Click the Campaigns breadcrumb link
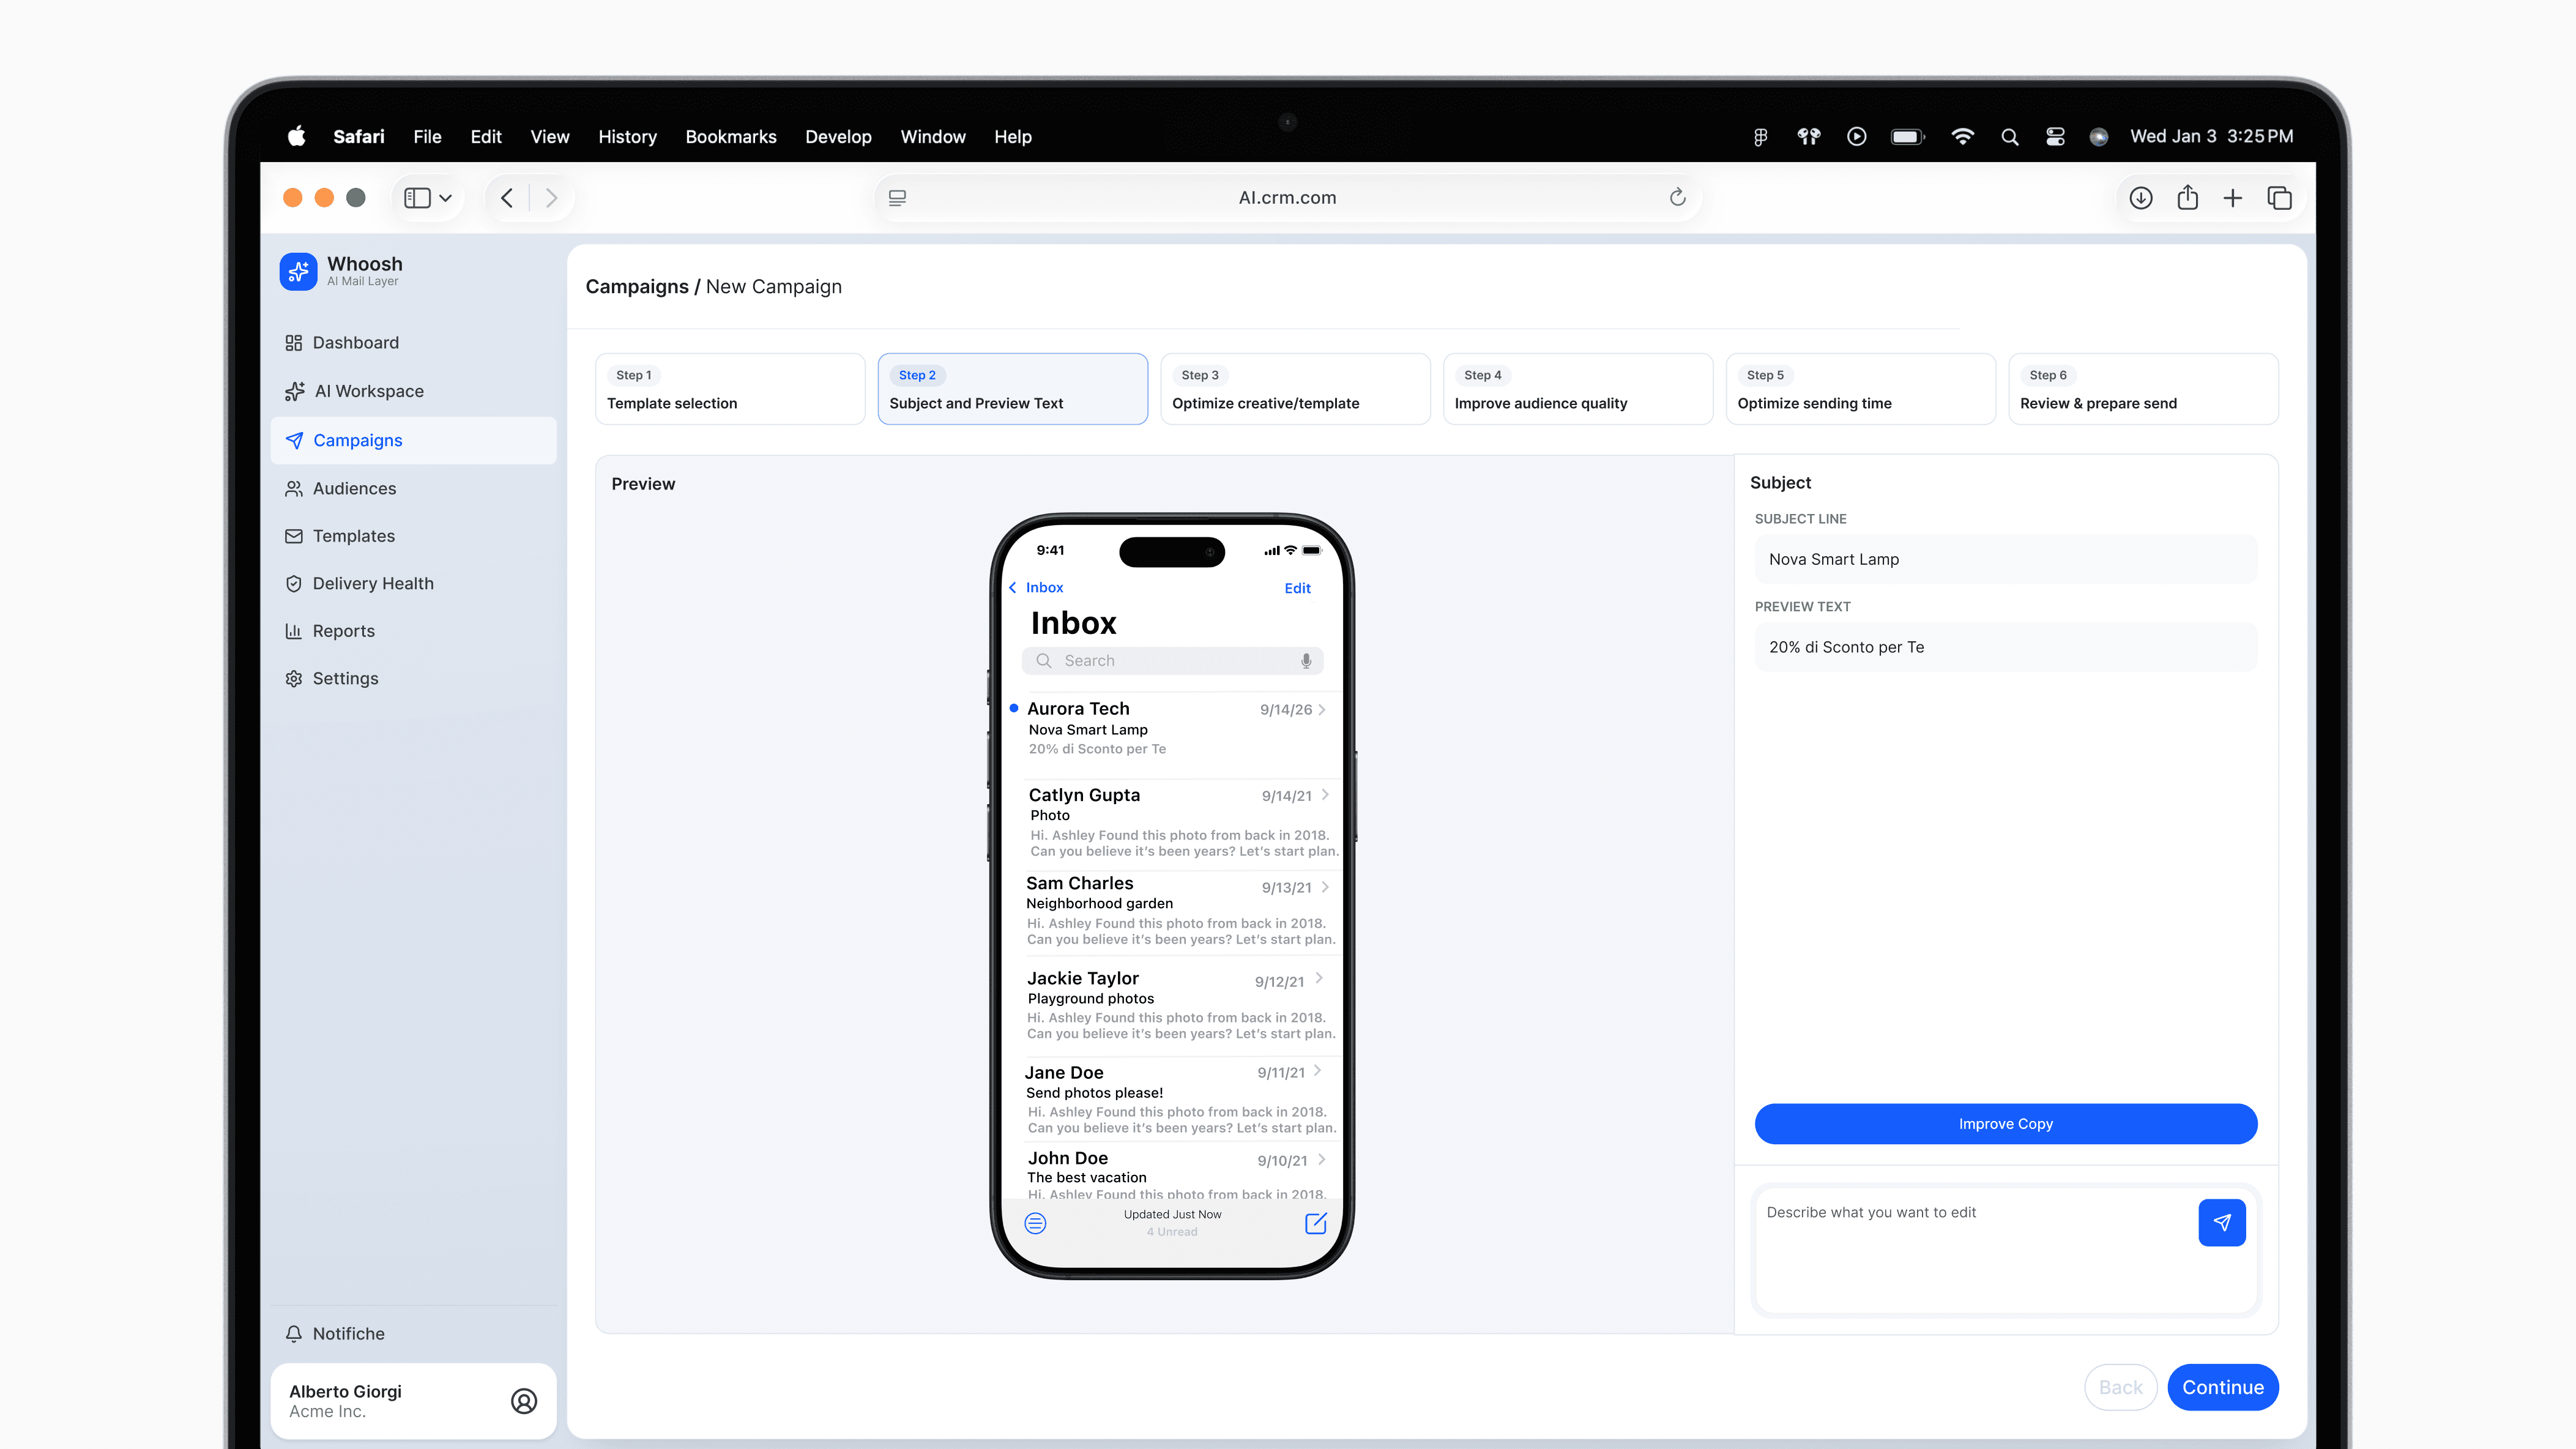The height and width of the screenshot is (1449, 2576). point(637,287)
